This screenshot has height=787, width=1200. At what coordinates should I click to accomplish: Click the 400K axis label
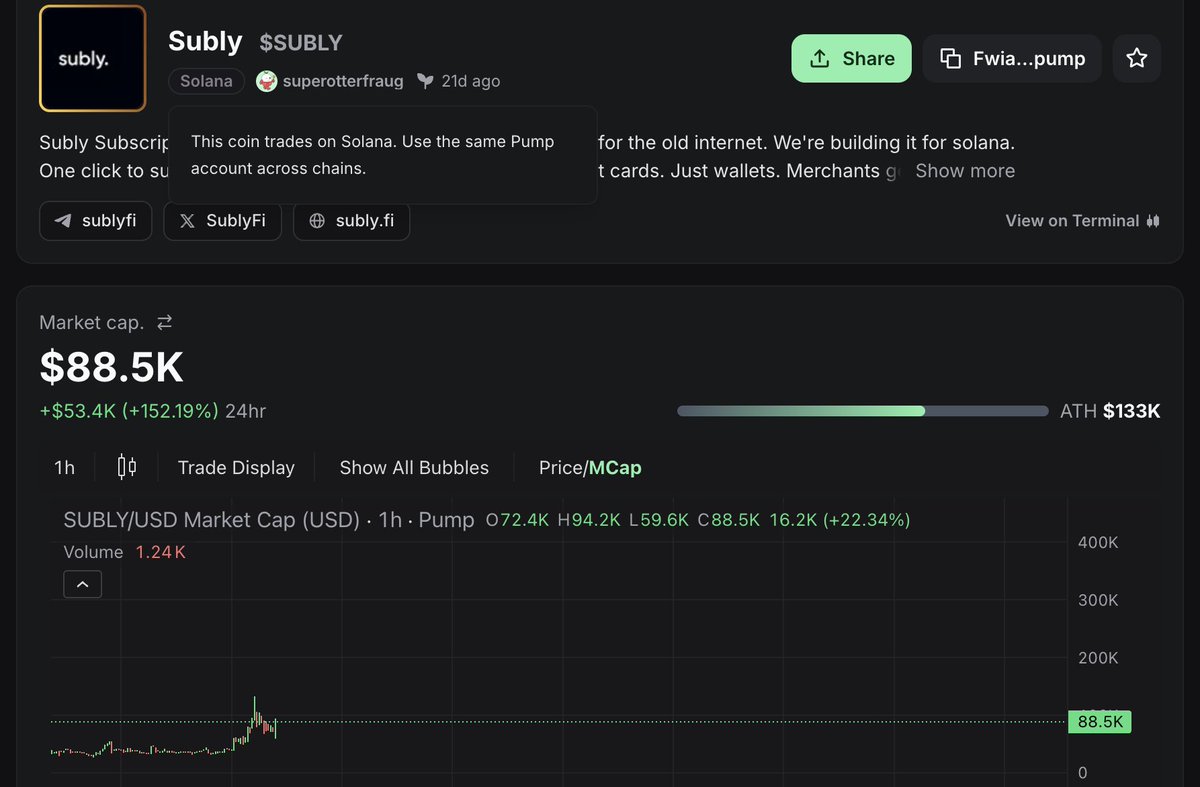pos(1098,542)
